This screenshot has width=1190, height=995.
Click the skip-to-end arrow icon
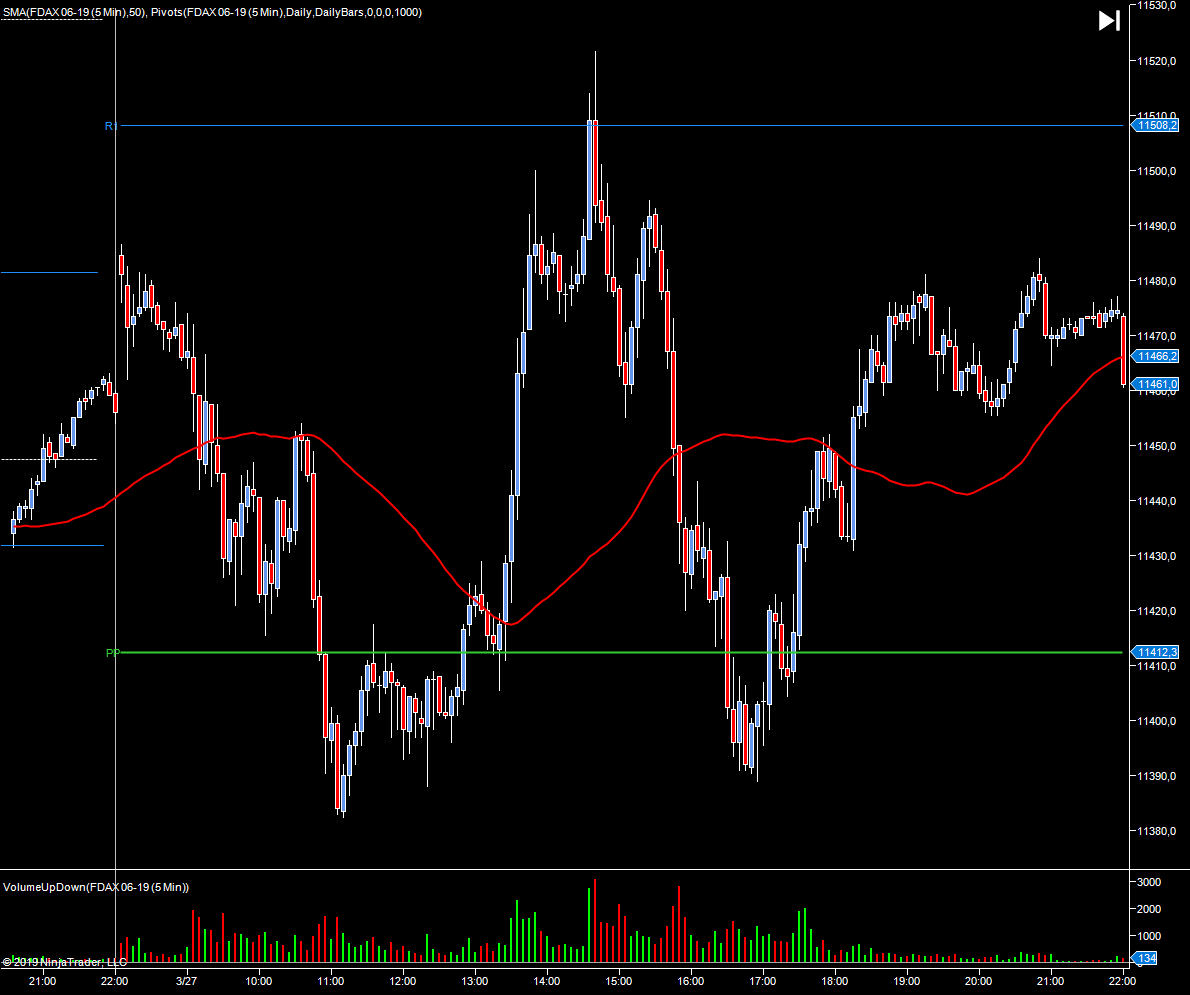1109,21
